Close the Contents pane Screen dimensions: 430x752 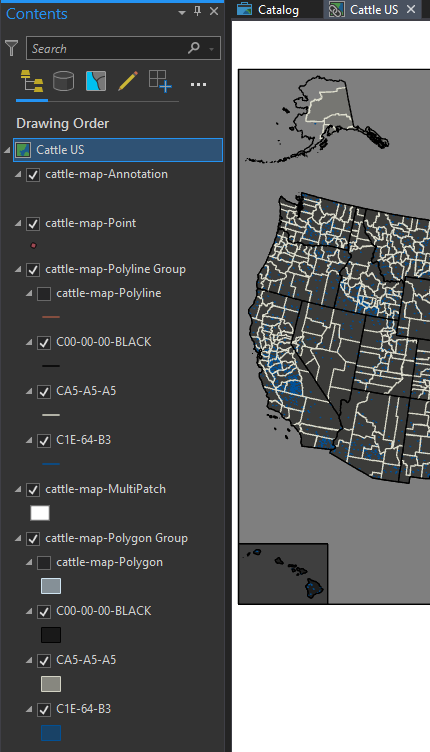coord(214,12)
